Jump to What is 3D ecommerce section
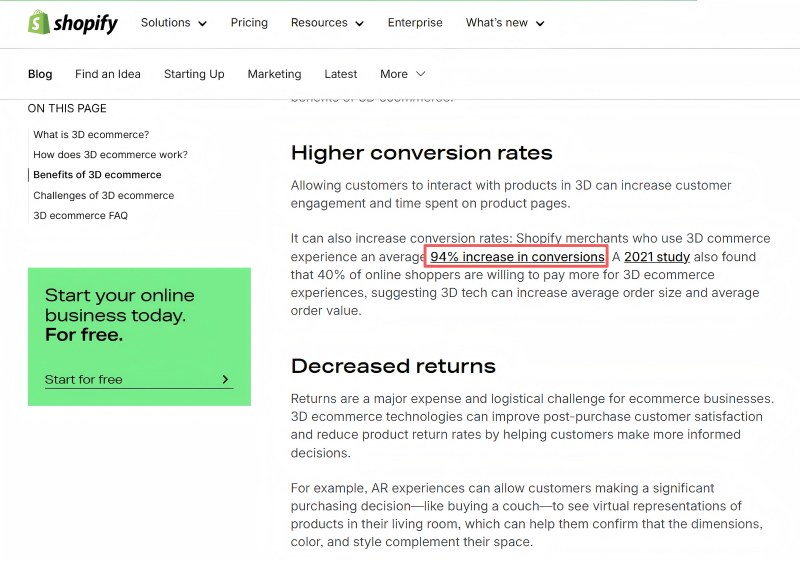This screenshot has width=800, height=562. (x=91, y=135)
